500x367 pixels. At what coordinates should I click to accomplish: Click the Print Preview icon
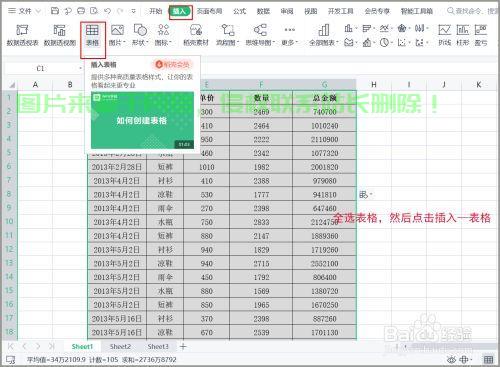[x=94, y=11]
